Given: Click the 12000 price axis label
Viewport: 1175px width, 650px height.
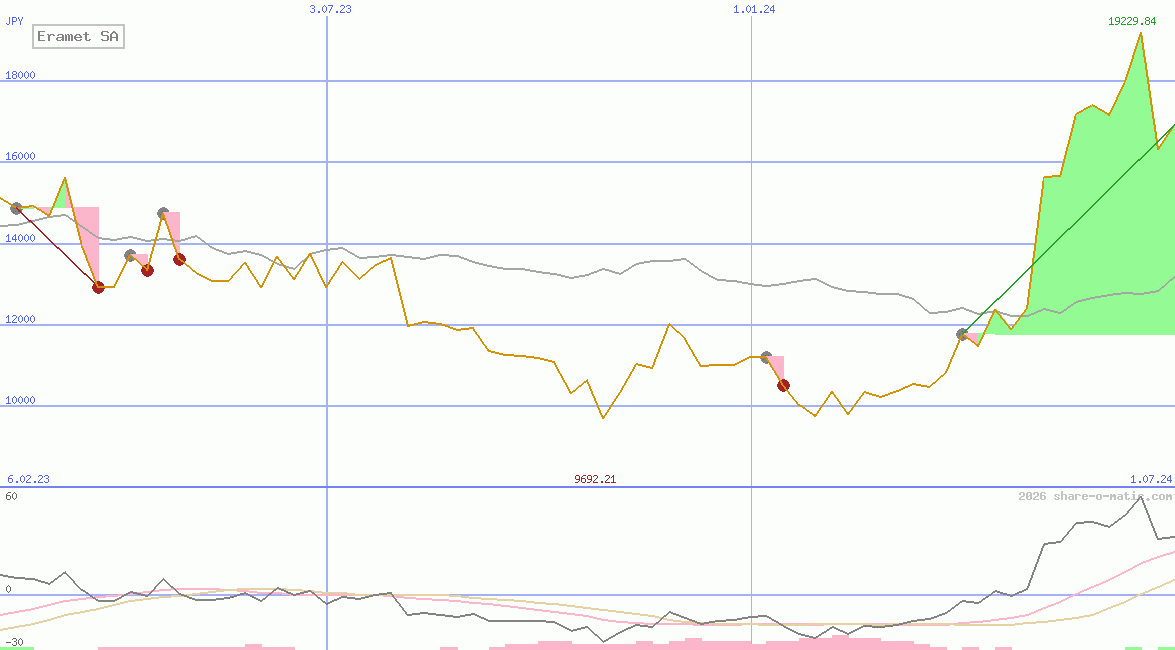Looking at the screenshot, I should 20,319.
